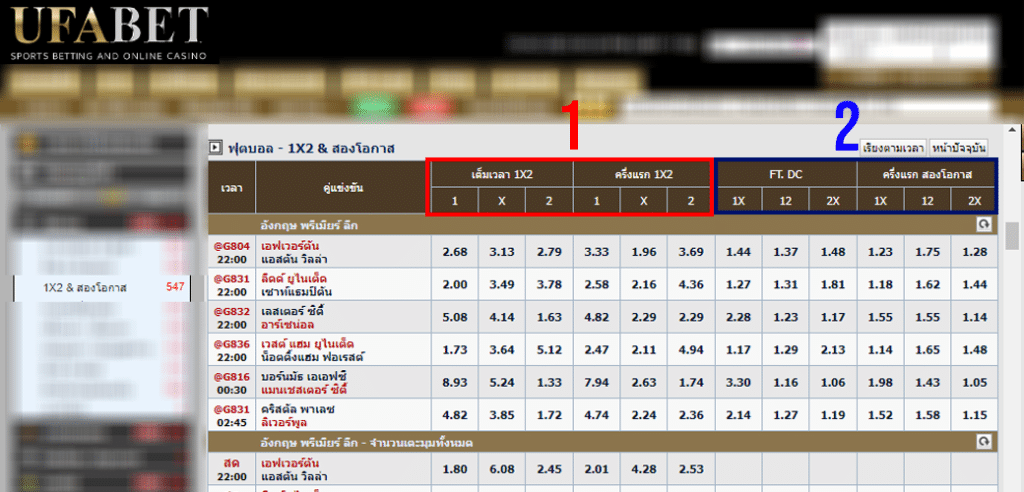
Task: Pick odds 3.78 in ลีดส์ ยูไนเต็ด row
Action: (x=549, y=285)
